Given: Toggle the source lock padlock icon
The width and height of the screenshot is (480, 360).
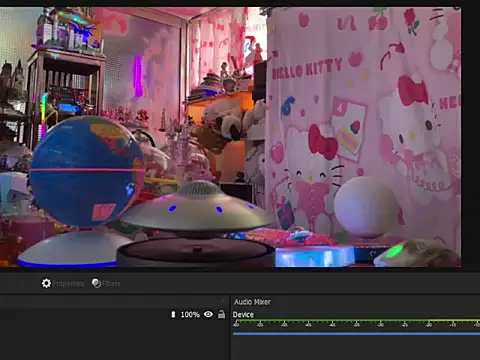Looking at the screenshot, I should [x=221, y=314].
